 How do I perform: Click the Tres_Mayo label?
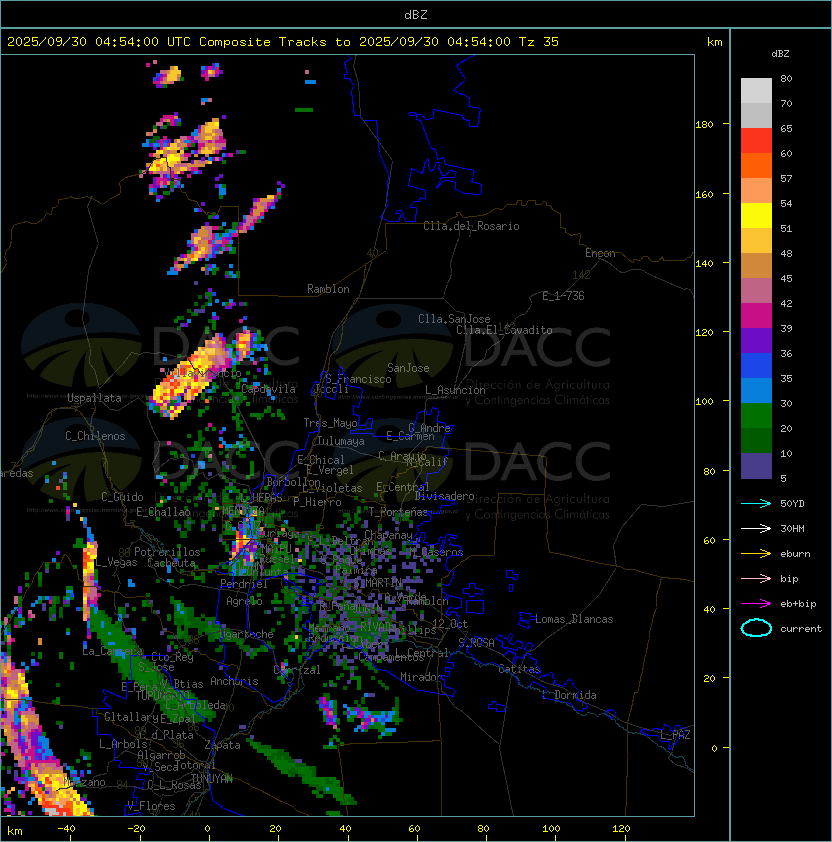(330, 423)
